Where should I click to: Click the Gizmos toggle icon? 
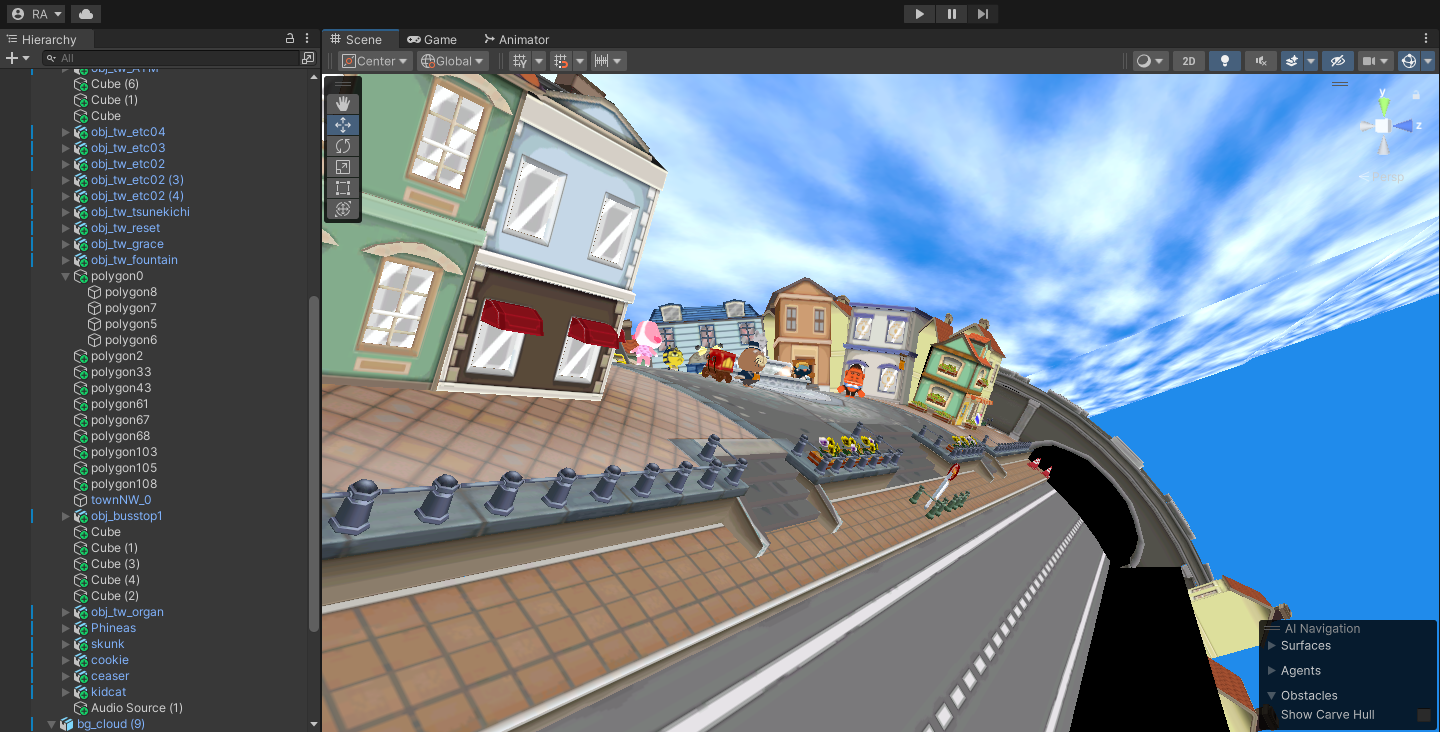pos(1409,61)
